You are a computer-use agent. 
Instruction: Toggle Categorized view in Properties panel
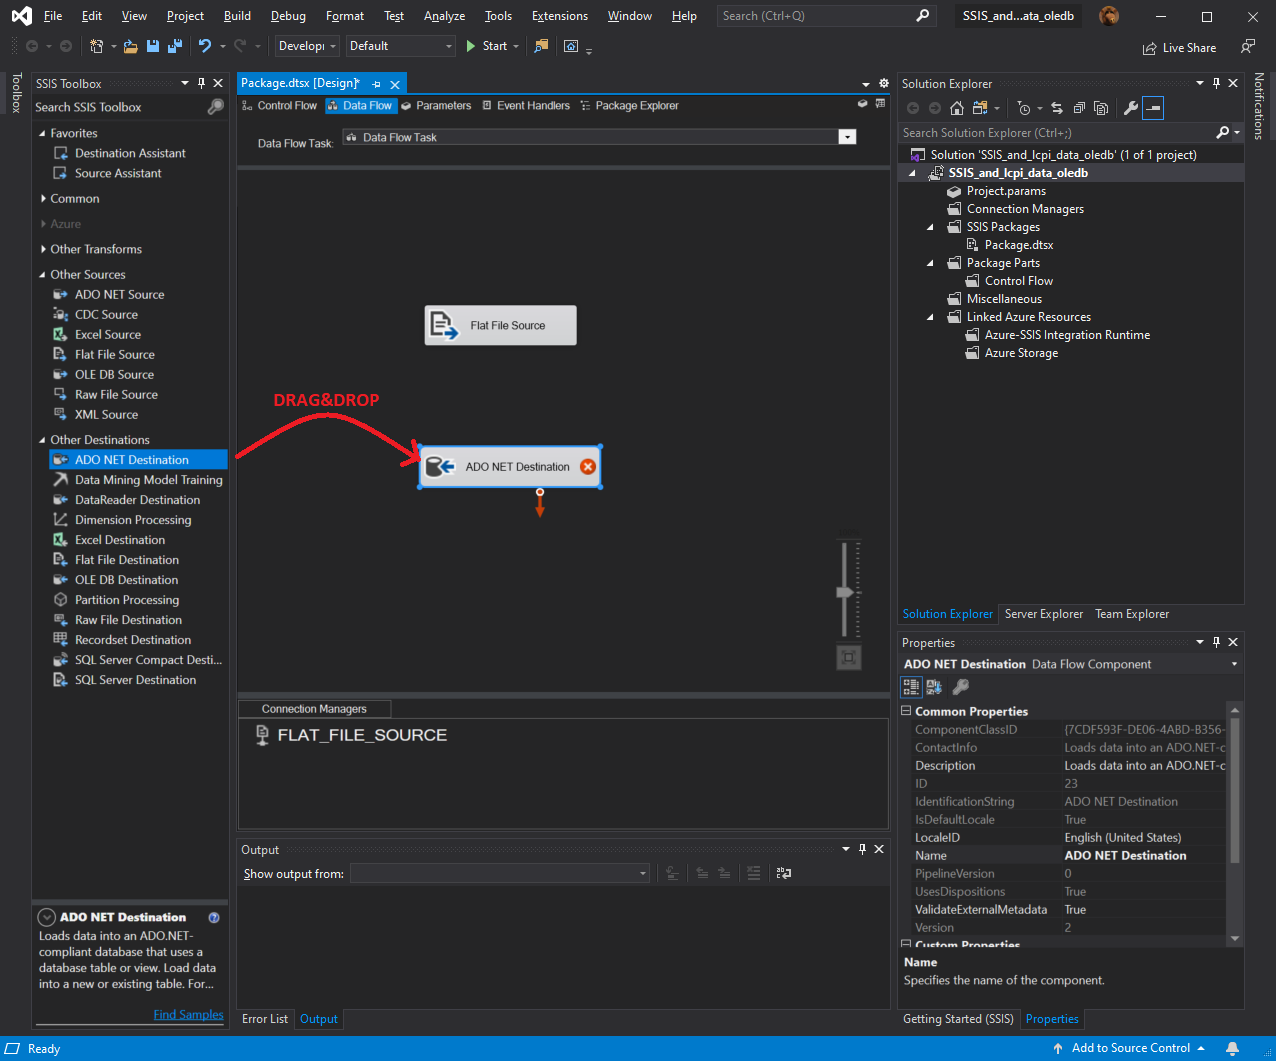click(911, 687)
